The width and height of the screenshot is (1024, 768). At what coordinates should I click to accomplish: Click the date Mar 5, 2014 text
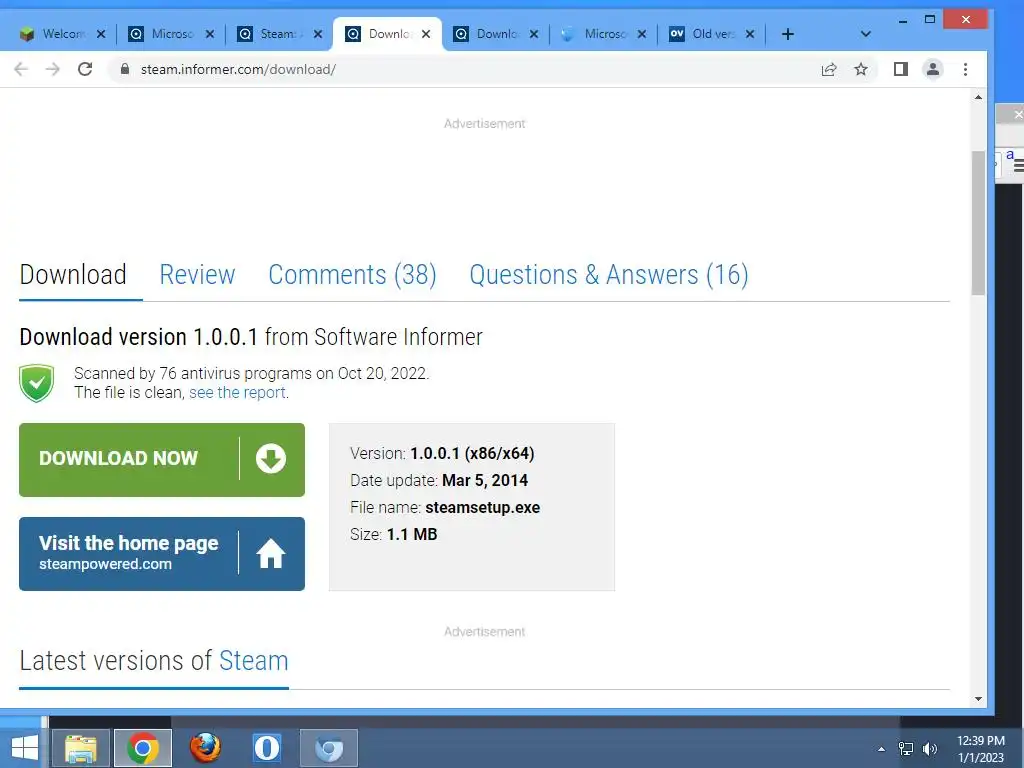click(485, 481)
